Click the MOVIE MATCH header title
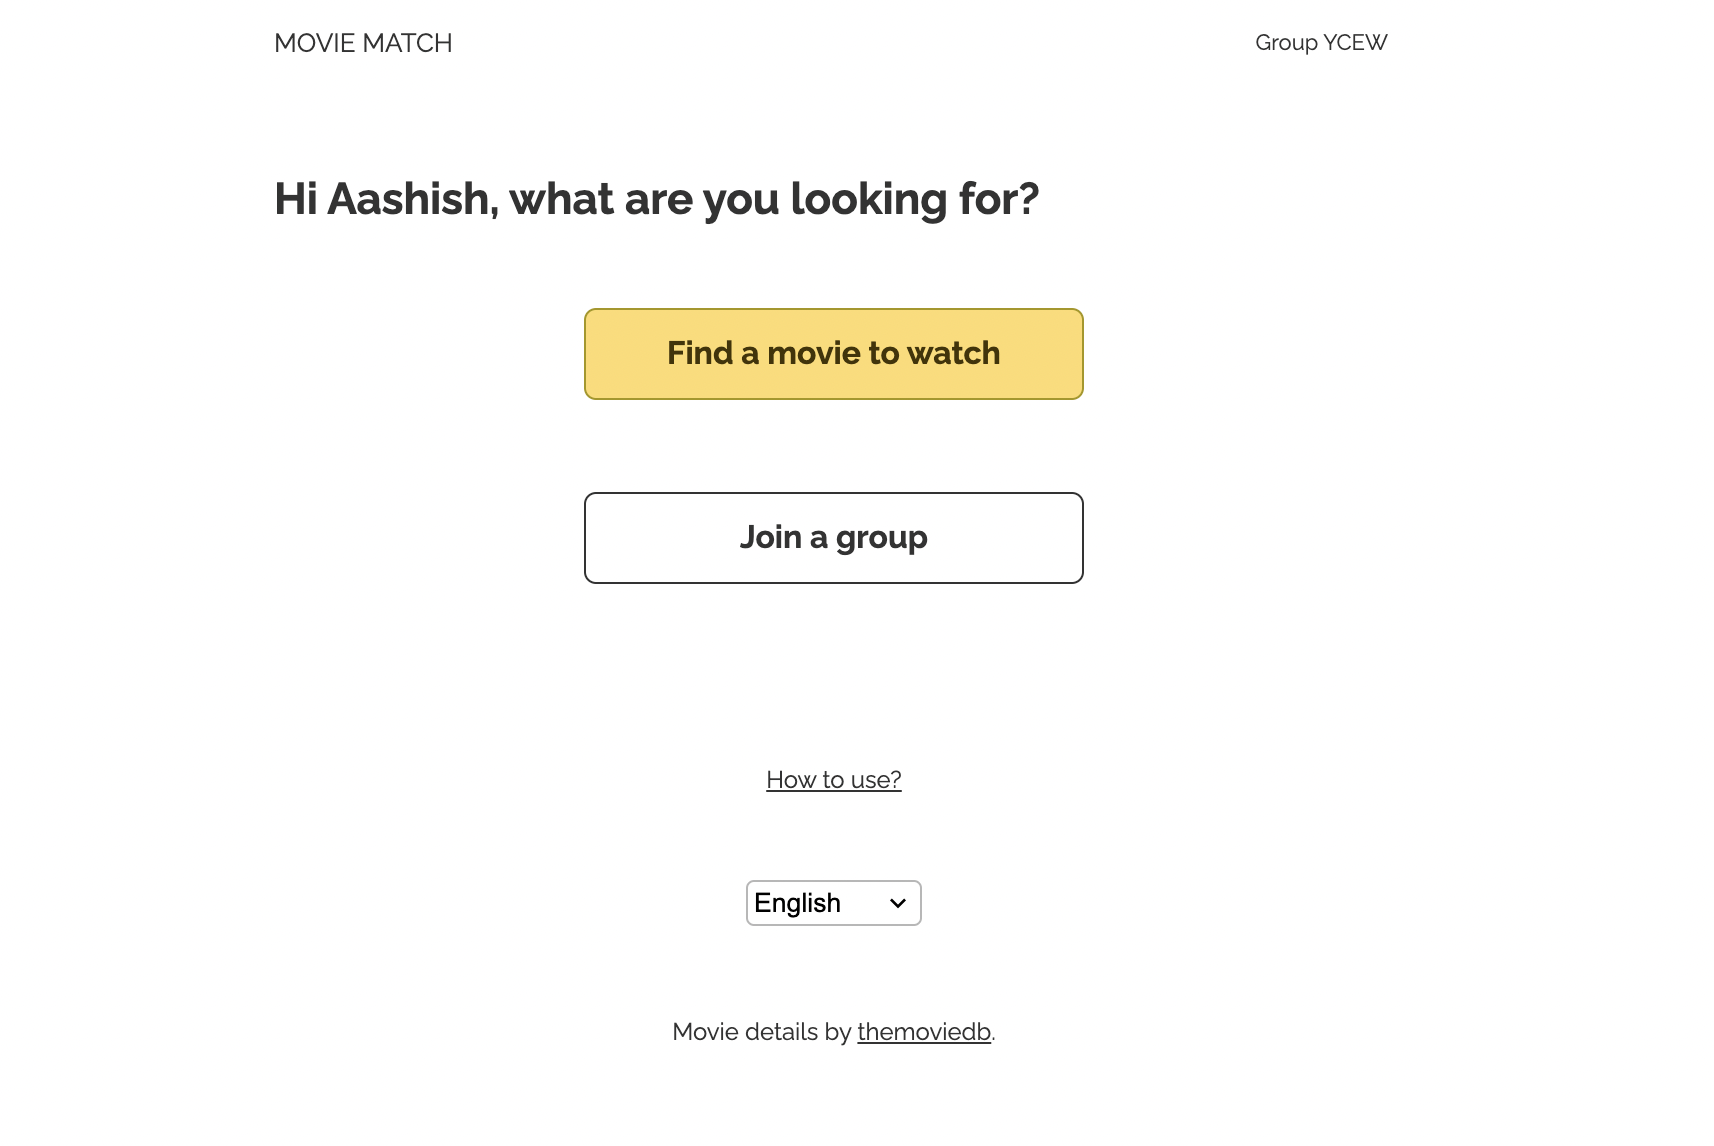 click(363, 43)
